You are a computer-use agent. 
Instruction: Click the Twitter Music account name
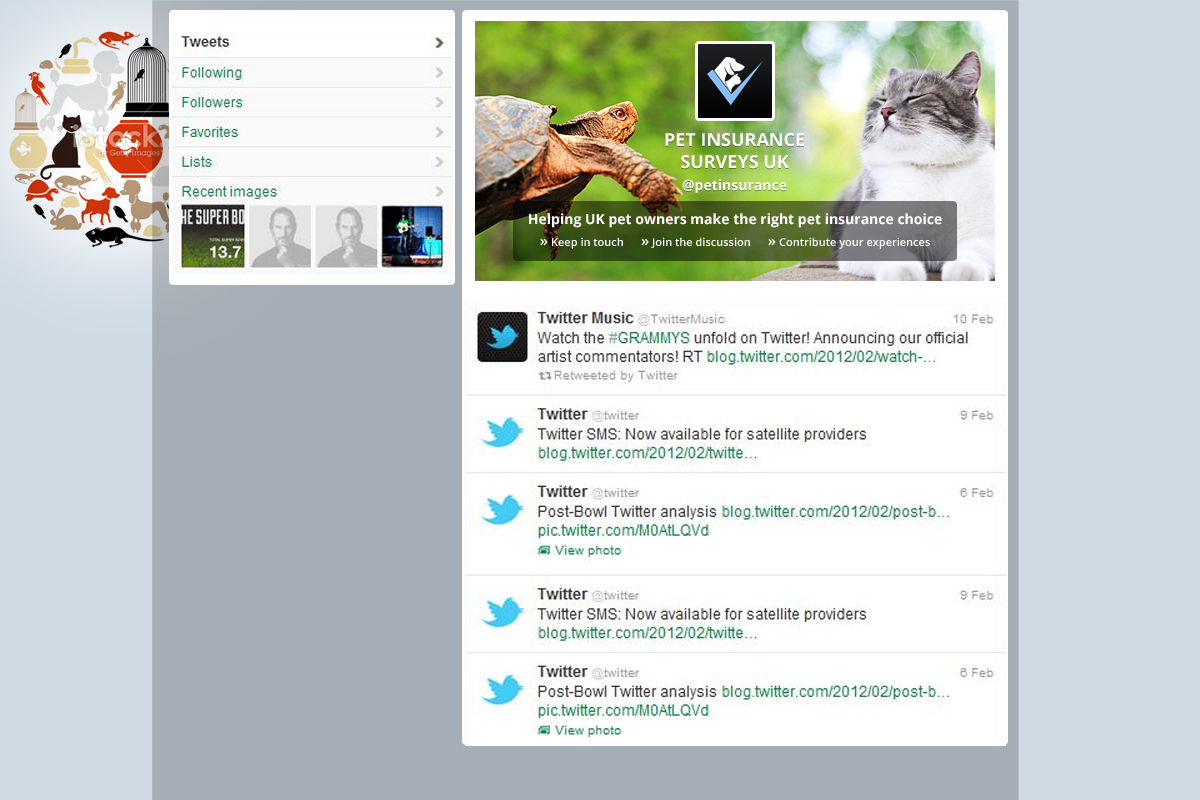click(585, 318)
